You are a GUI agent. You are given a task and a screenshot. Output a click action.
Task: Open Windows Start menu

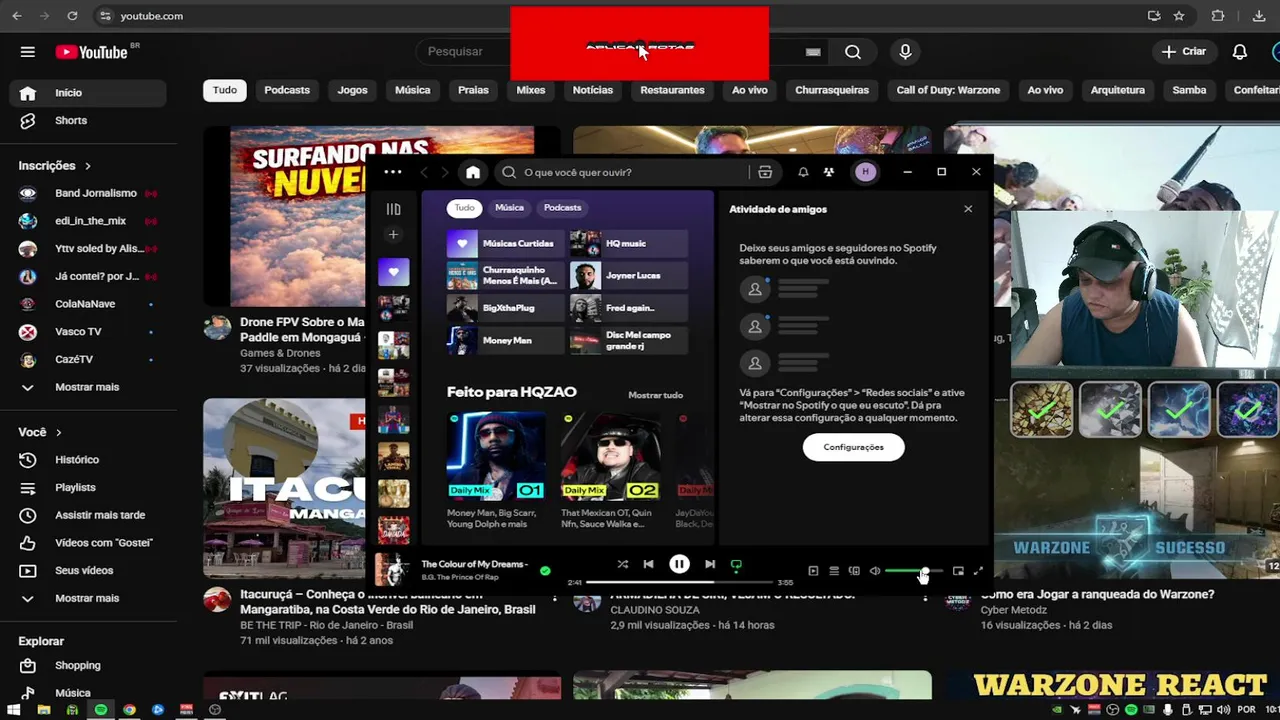pyautogui.click(x=14, y=710)
